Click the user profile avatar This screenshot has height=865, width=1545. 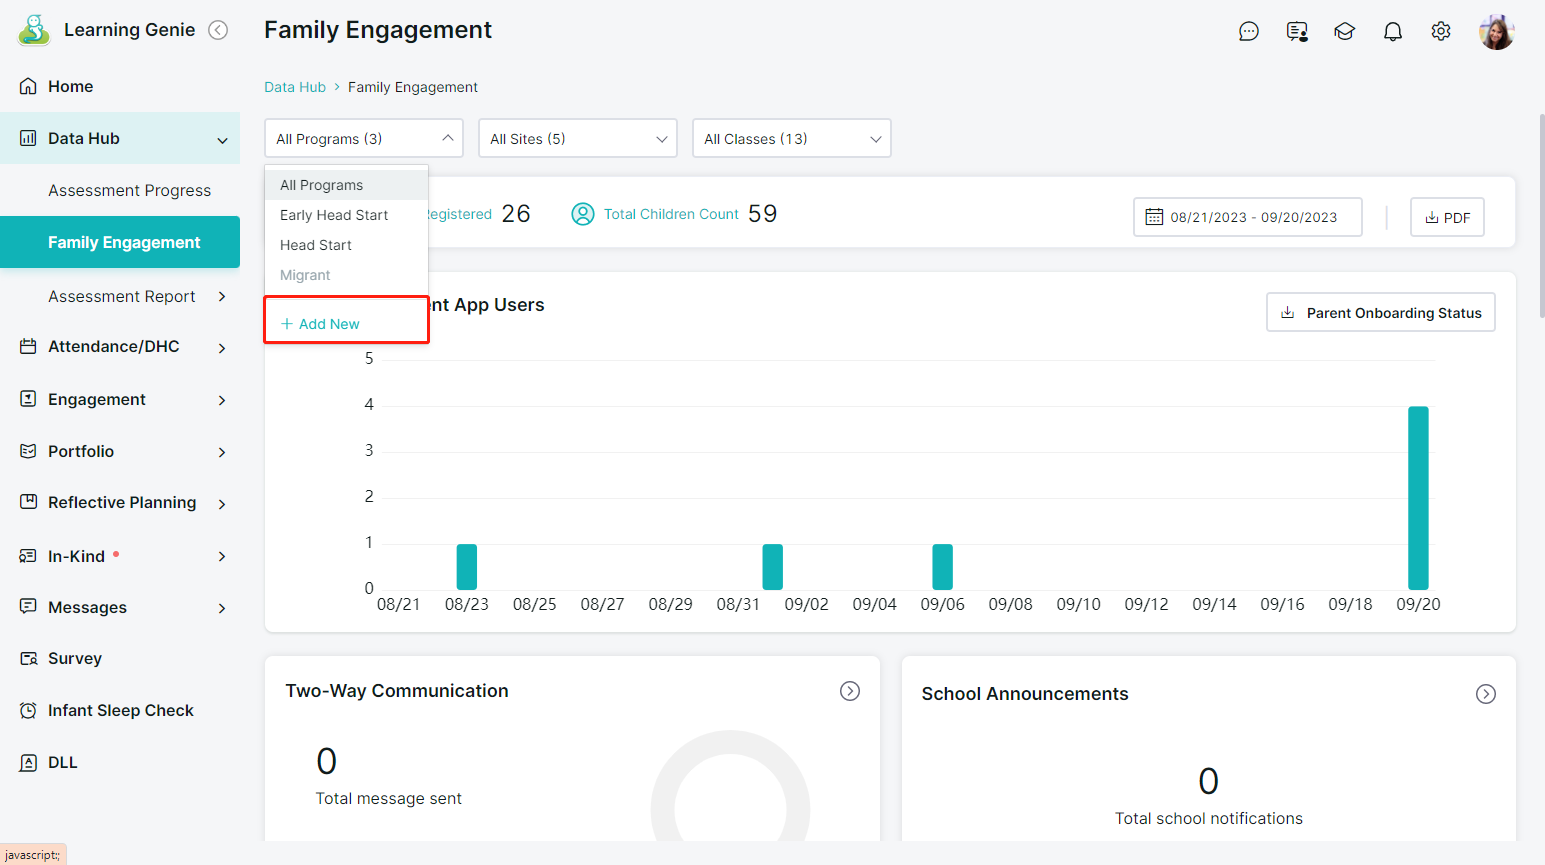(1496, 32)
